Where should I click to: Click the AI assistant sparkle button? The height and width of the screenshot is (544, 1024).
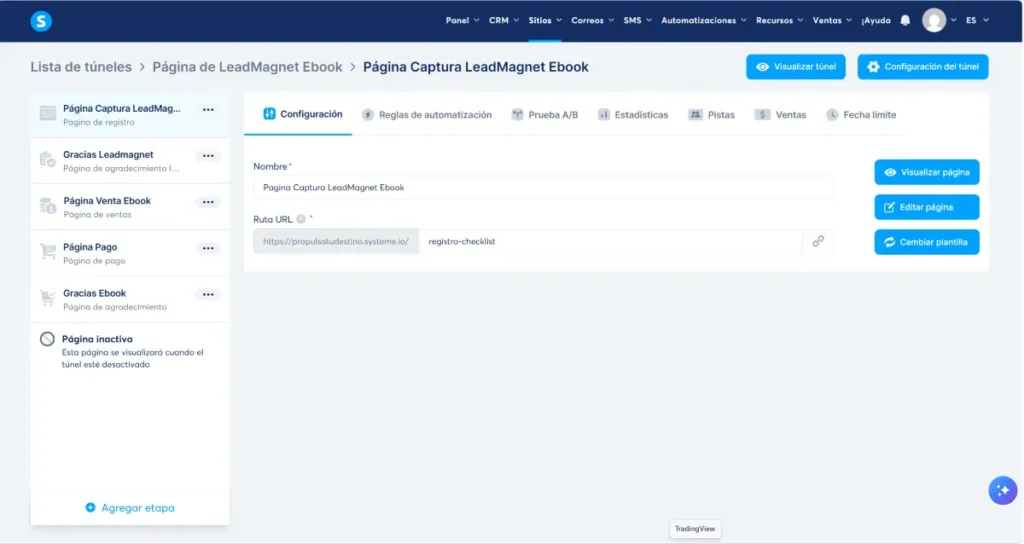pos(1002,490)
